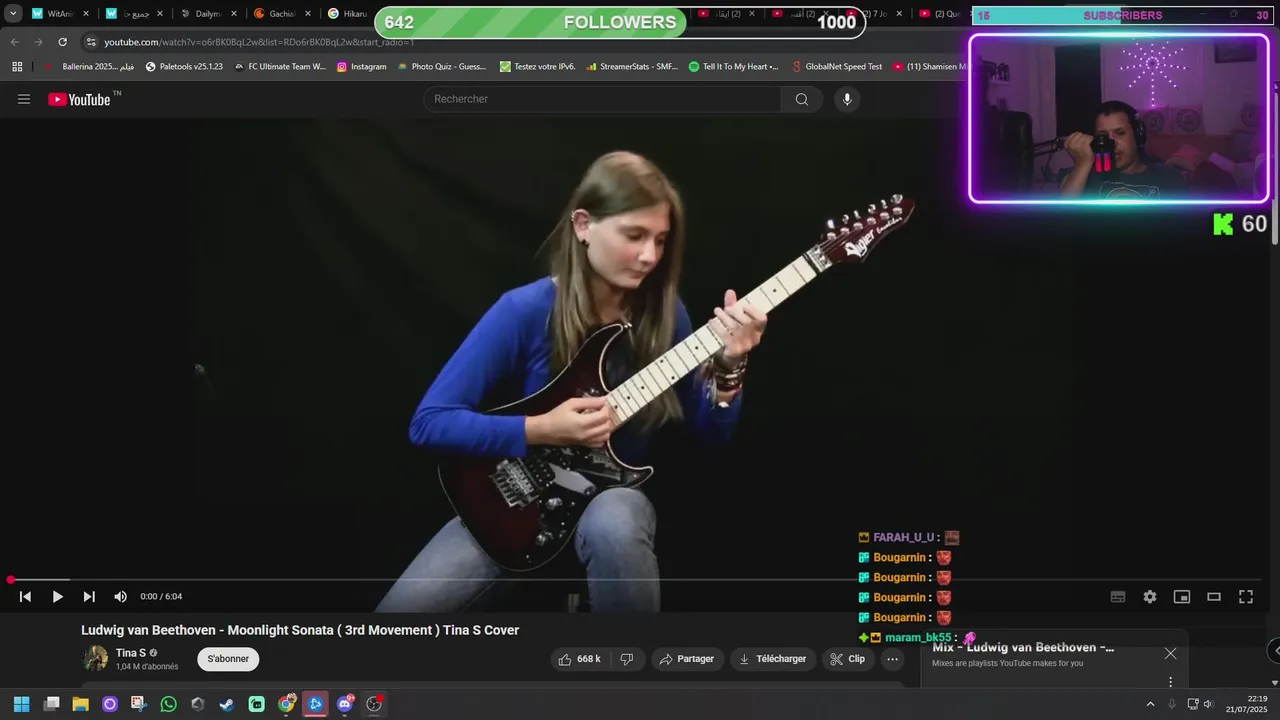The height and width of the screenshot is (720, 1280).
Task: Focus the Rechercher search field
Action: 603,99
